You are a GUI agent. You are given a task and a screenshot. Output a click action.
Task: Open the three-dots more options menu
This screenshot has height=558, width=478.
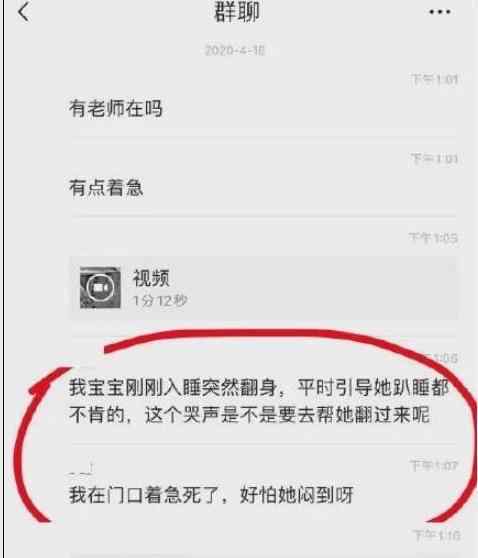click(x=440, y=12)
